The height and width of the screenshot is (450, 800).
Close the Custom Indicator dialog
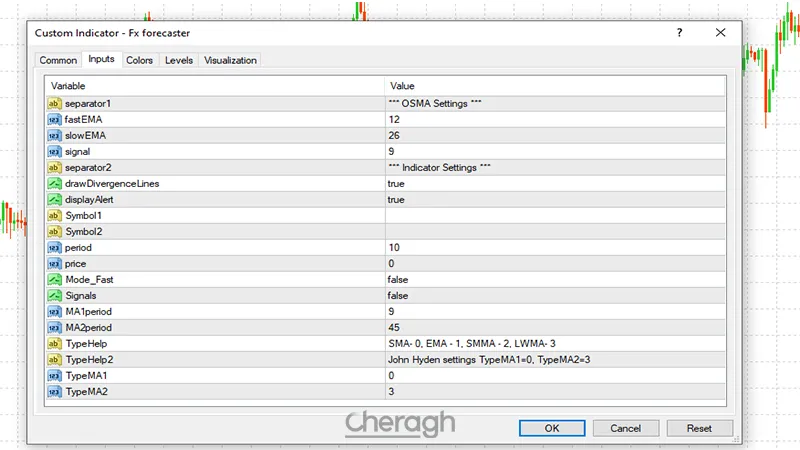pos(721,33)
